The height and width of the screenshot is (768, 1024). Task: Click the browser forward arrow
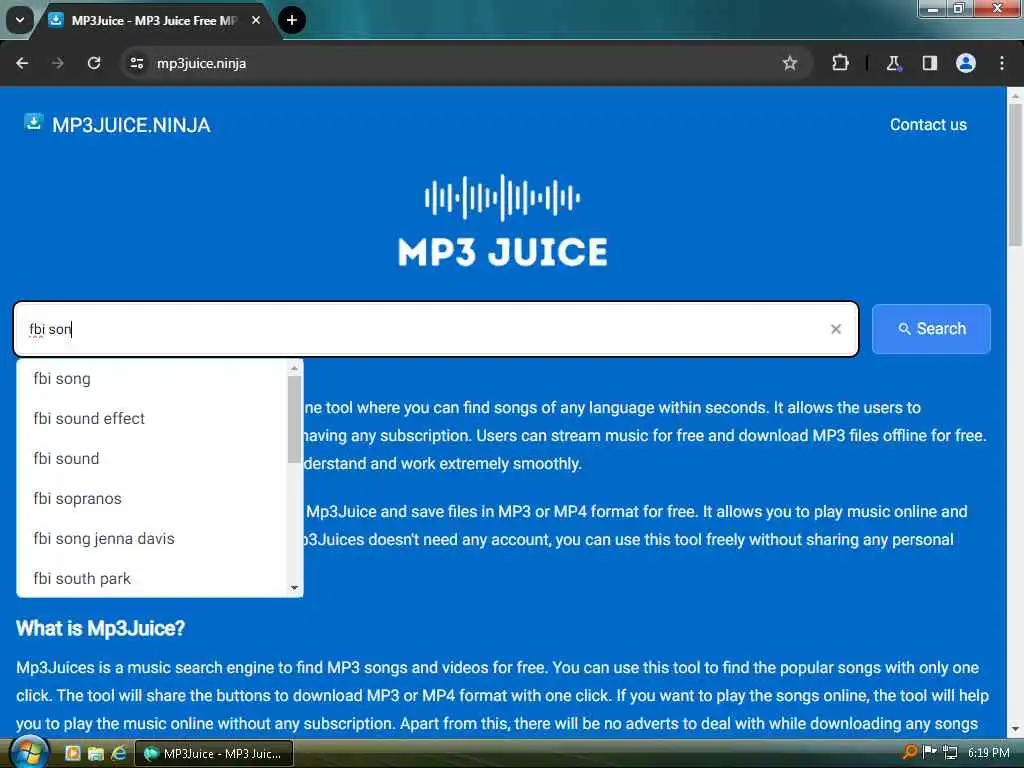(x=58, y=63)
